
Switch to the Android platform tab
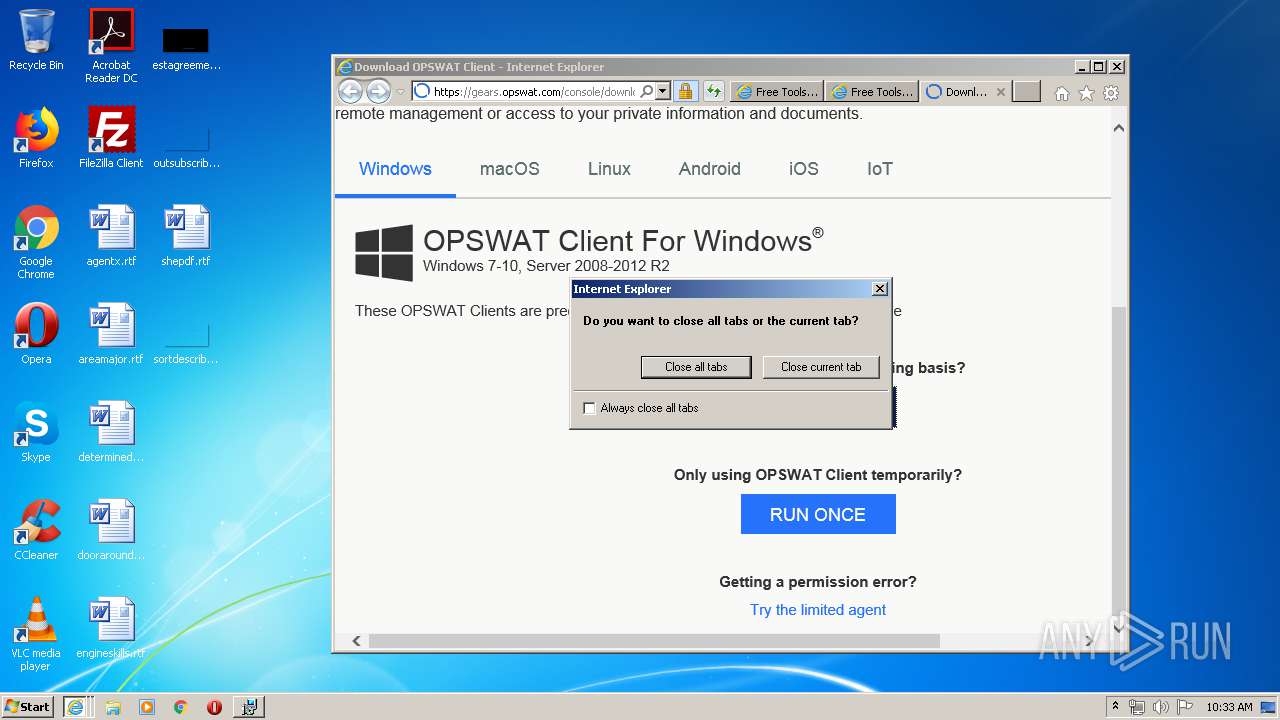710,169
